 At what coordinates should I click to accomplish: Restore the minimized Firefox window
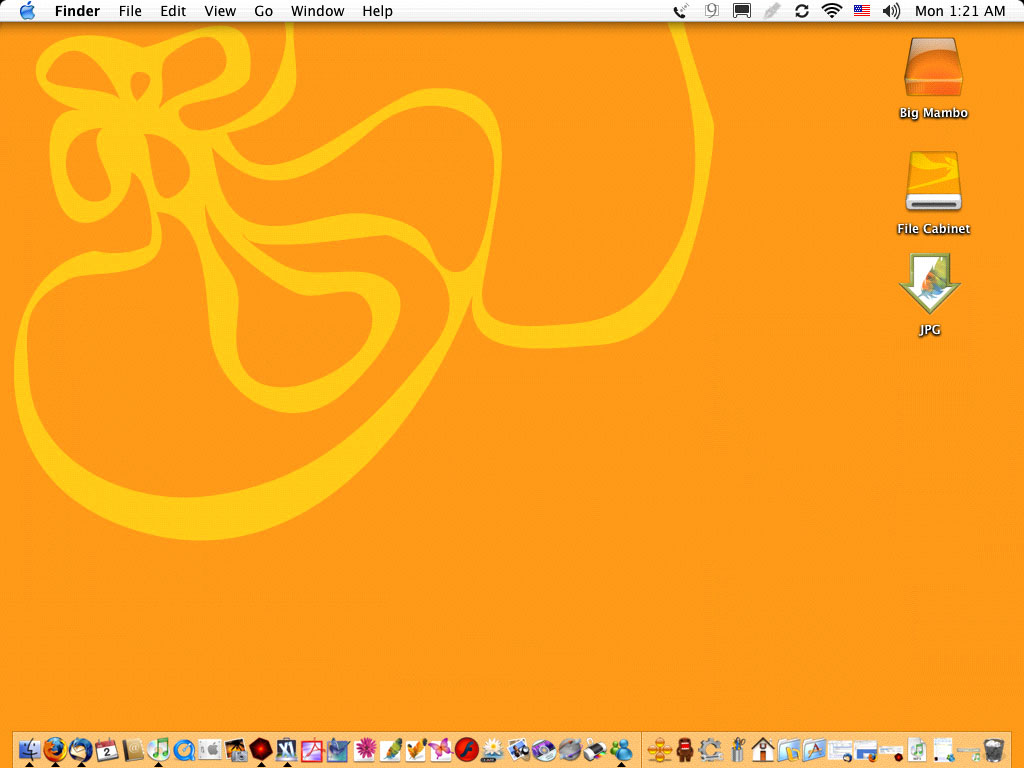point(866,751)
